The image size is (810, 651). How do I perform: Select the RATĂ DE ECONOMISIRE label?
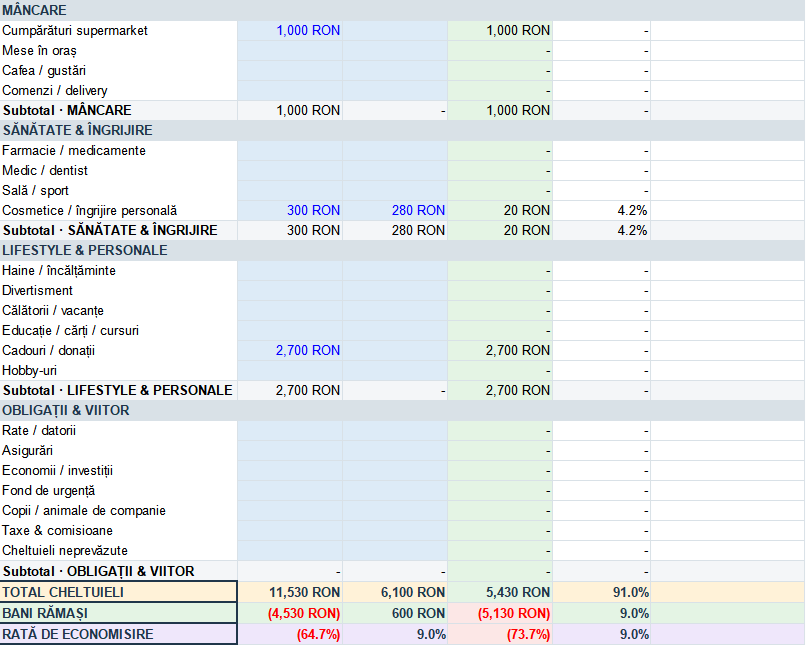pyautogui.click(x=77, y=634)
